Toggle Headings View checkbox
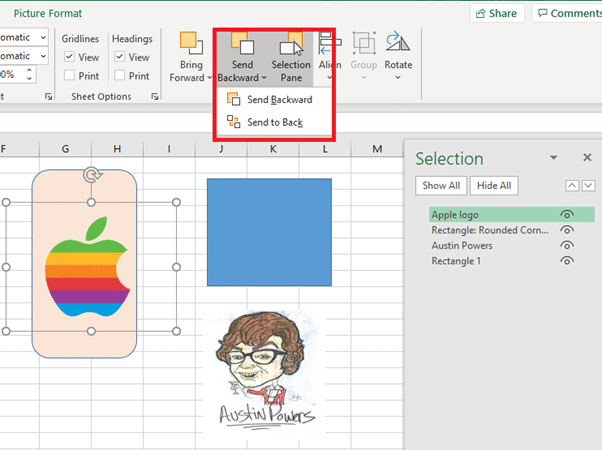 tap(119, 57)
